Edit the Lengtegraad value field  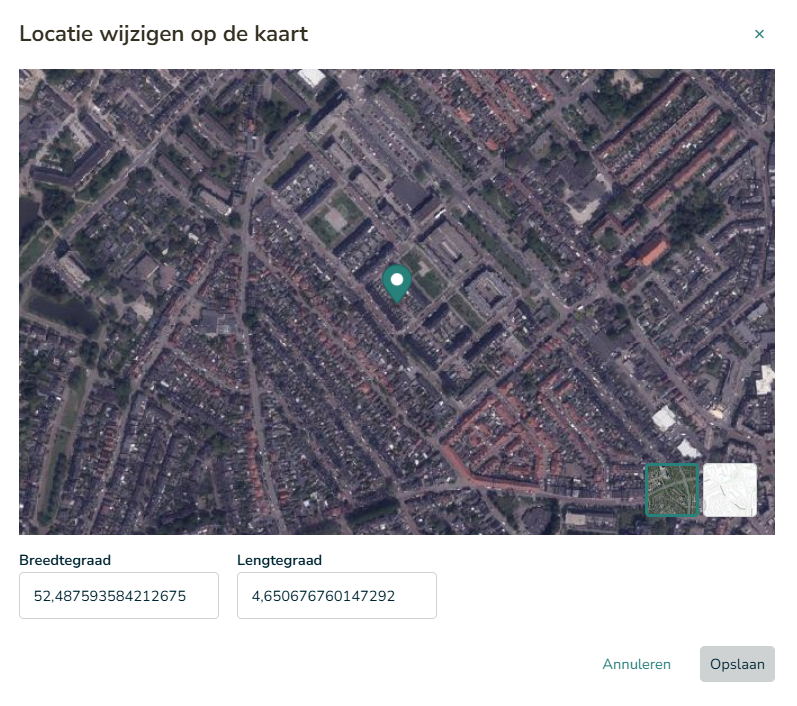pos(336,596)
